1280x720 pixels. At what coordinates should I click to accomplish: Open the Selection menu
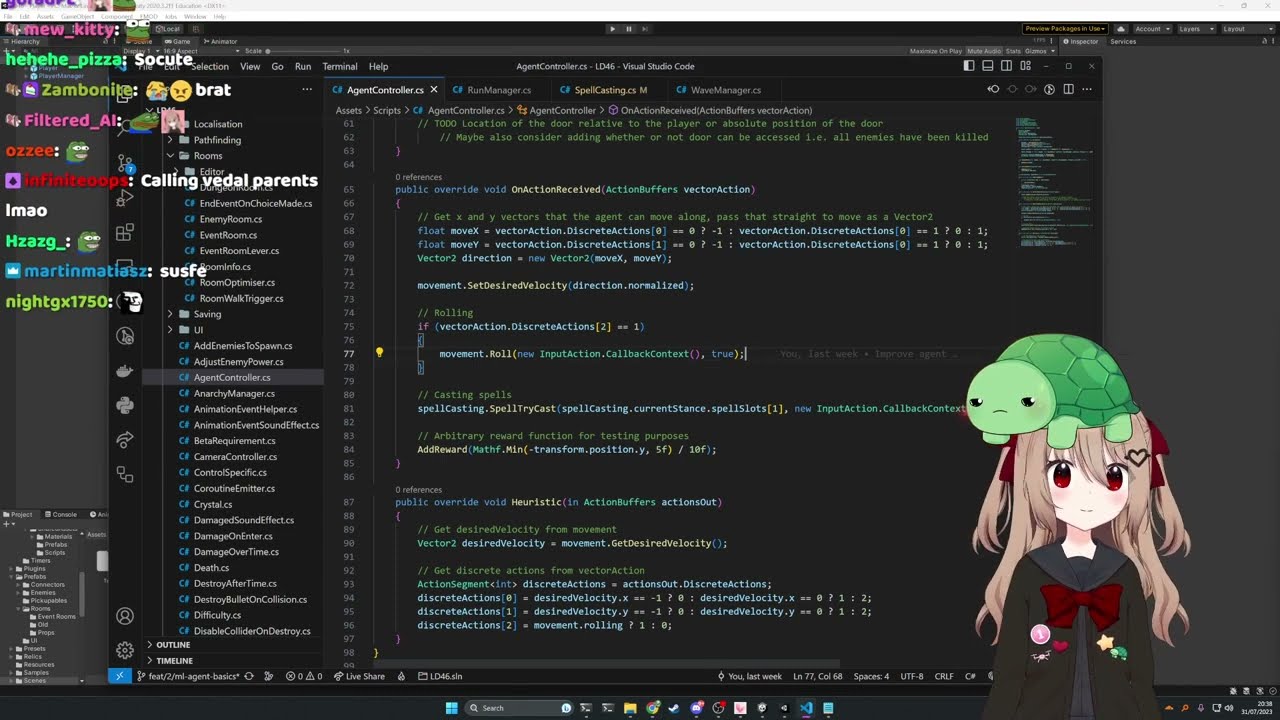[x=209, y=66]
